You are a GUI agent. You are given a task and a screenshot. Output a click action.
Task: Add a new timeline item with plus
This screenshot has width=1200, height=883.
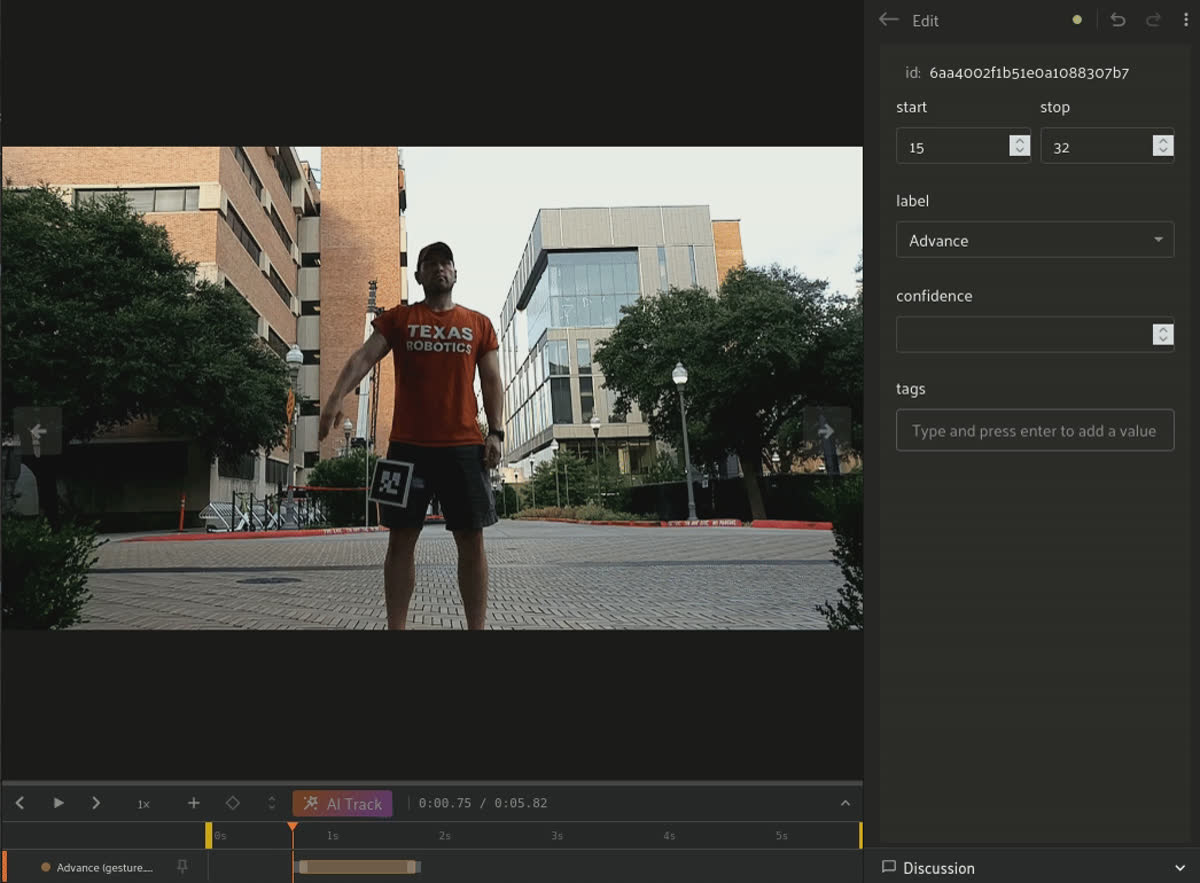[194, 803]
